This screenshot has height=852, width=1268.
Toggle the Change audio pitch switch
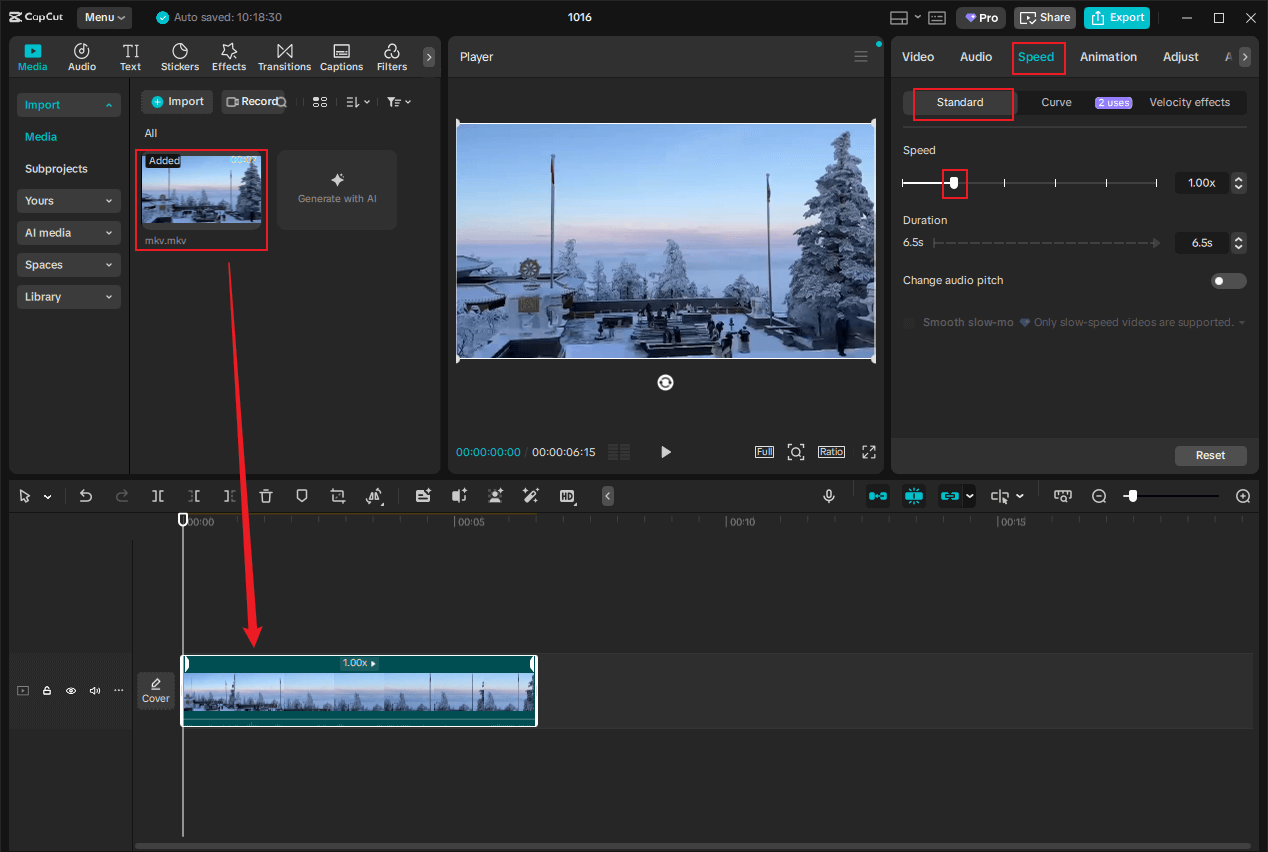point(1229,281)
